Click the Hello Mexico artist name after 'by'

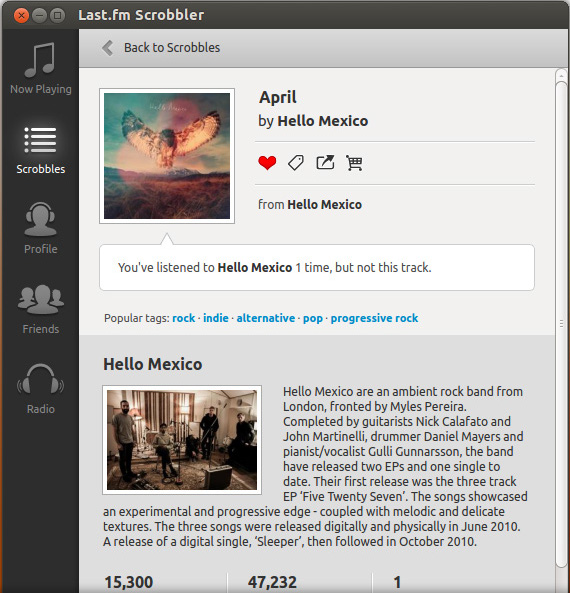(323, 121)
